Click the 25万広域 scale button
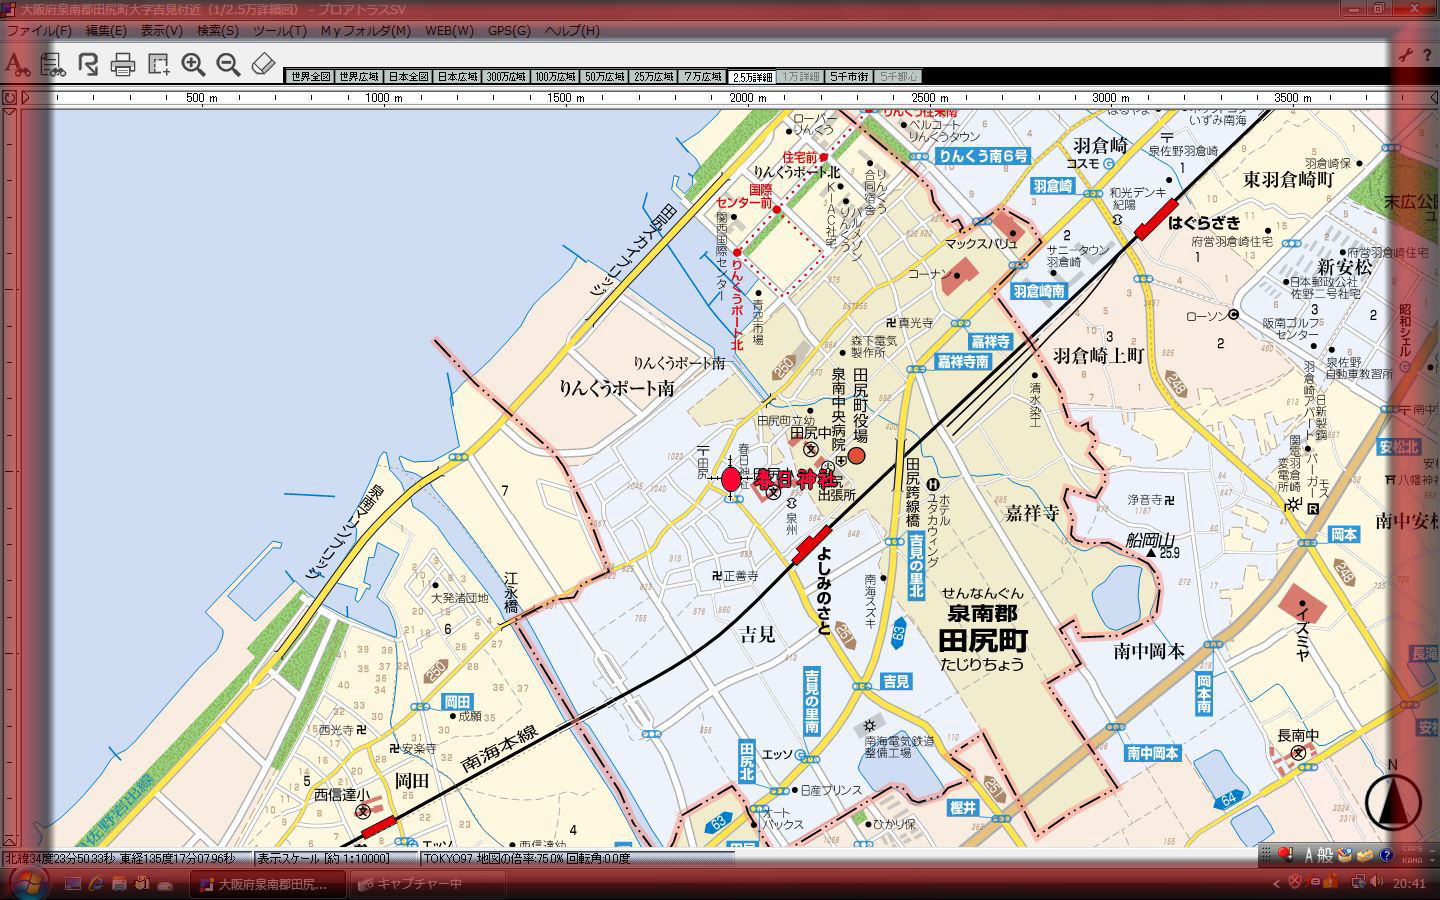Image resolution: width=1440 pixels, height=900 pixels. (x=654, y=77)
